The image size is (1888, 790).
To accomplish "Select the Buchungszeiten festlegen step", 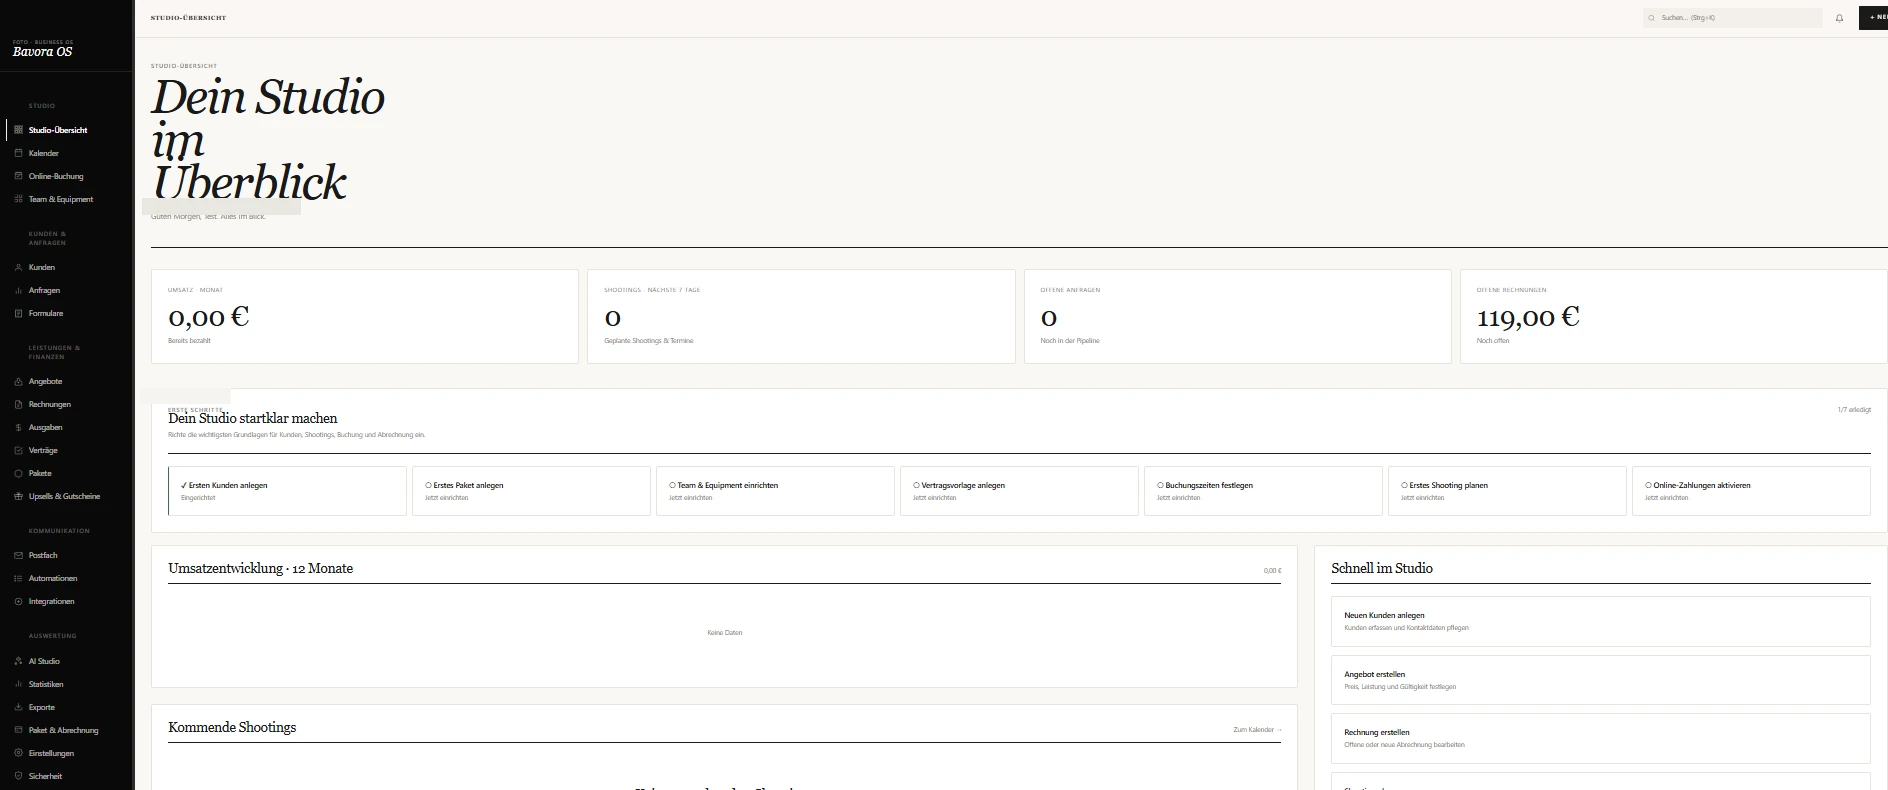I will [1263, 491].
